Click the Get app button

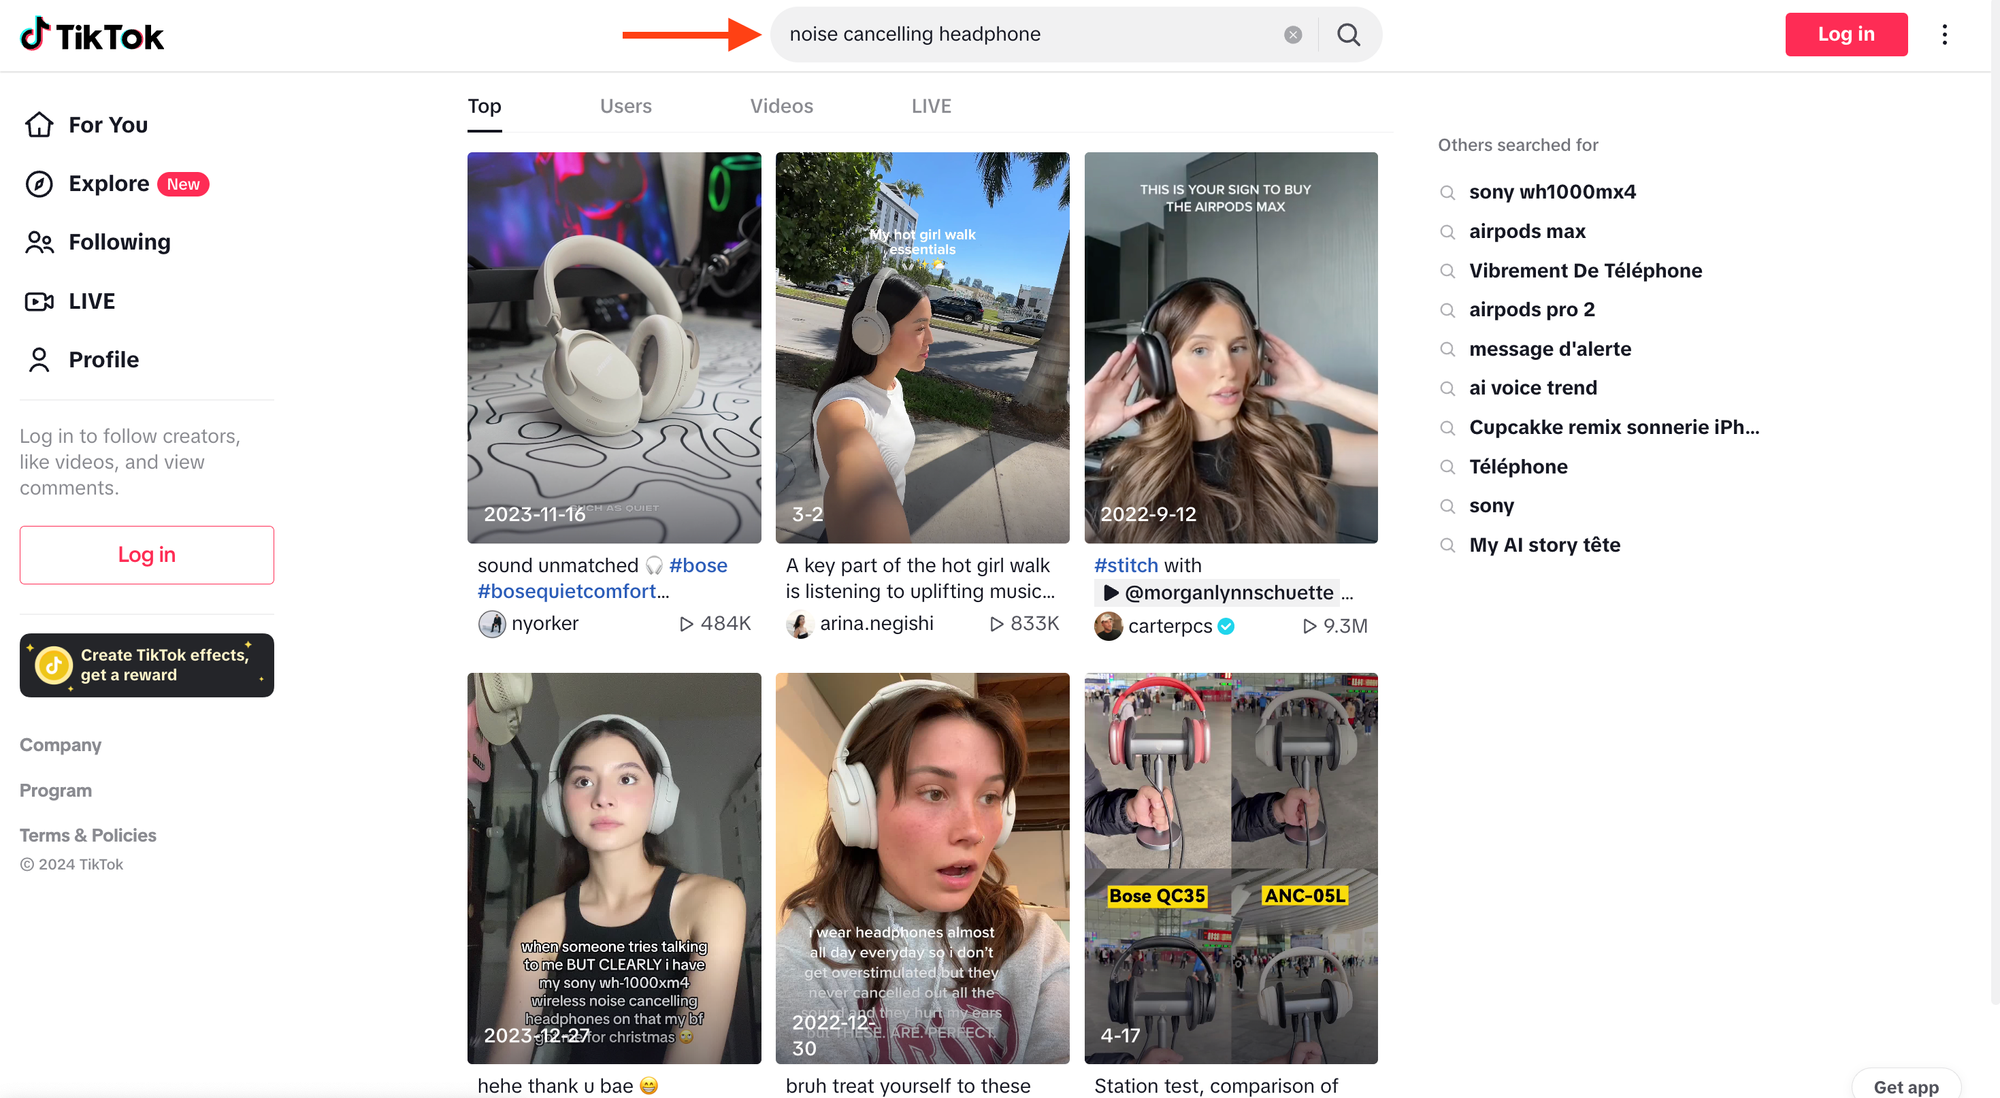(1906, 1086)
